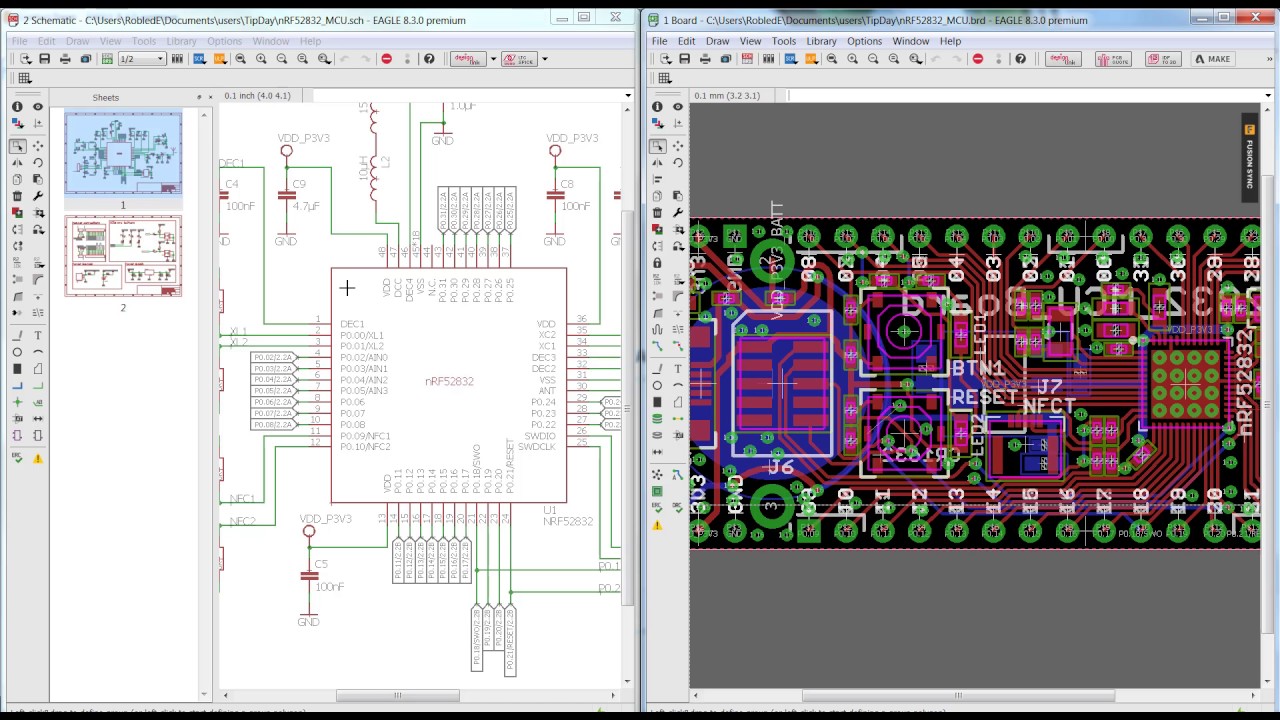Open dropdown arrow next to LTspice button
Image resolution: width=1280 pixels, height=720 pixels.
[544, 59]
